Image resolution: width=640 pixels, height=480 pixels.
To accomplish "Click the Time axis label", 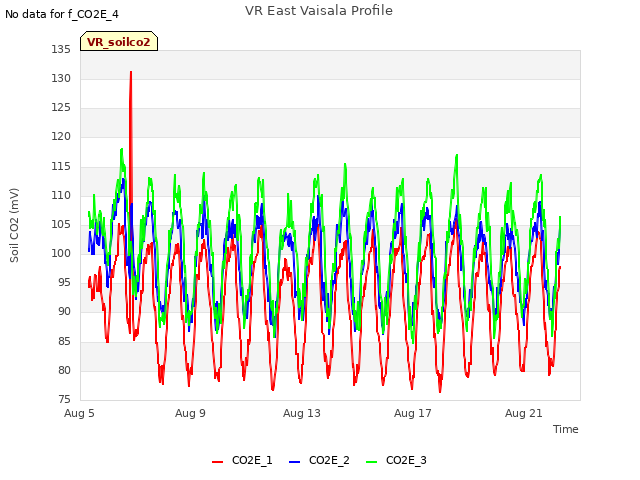I will coord(565,429).
